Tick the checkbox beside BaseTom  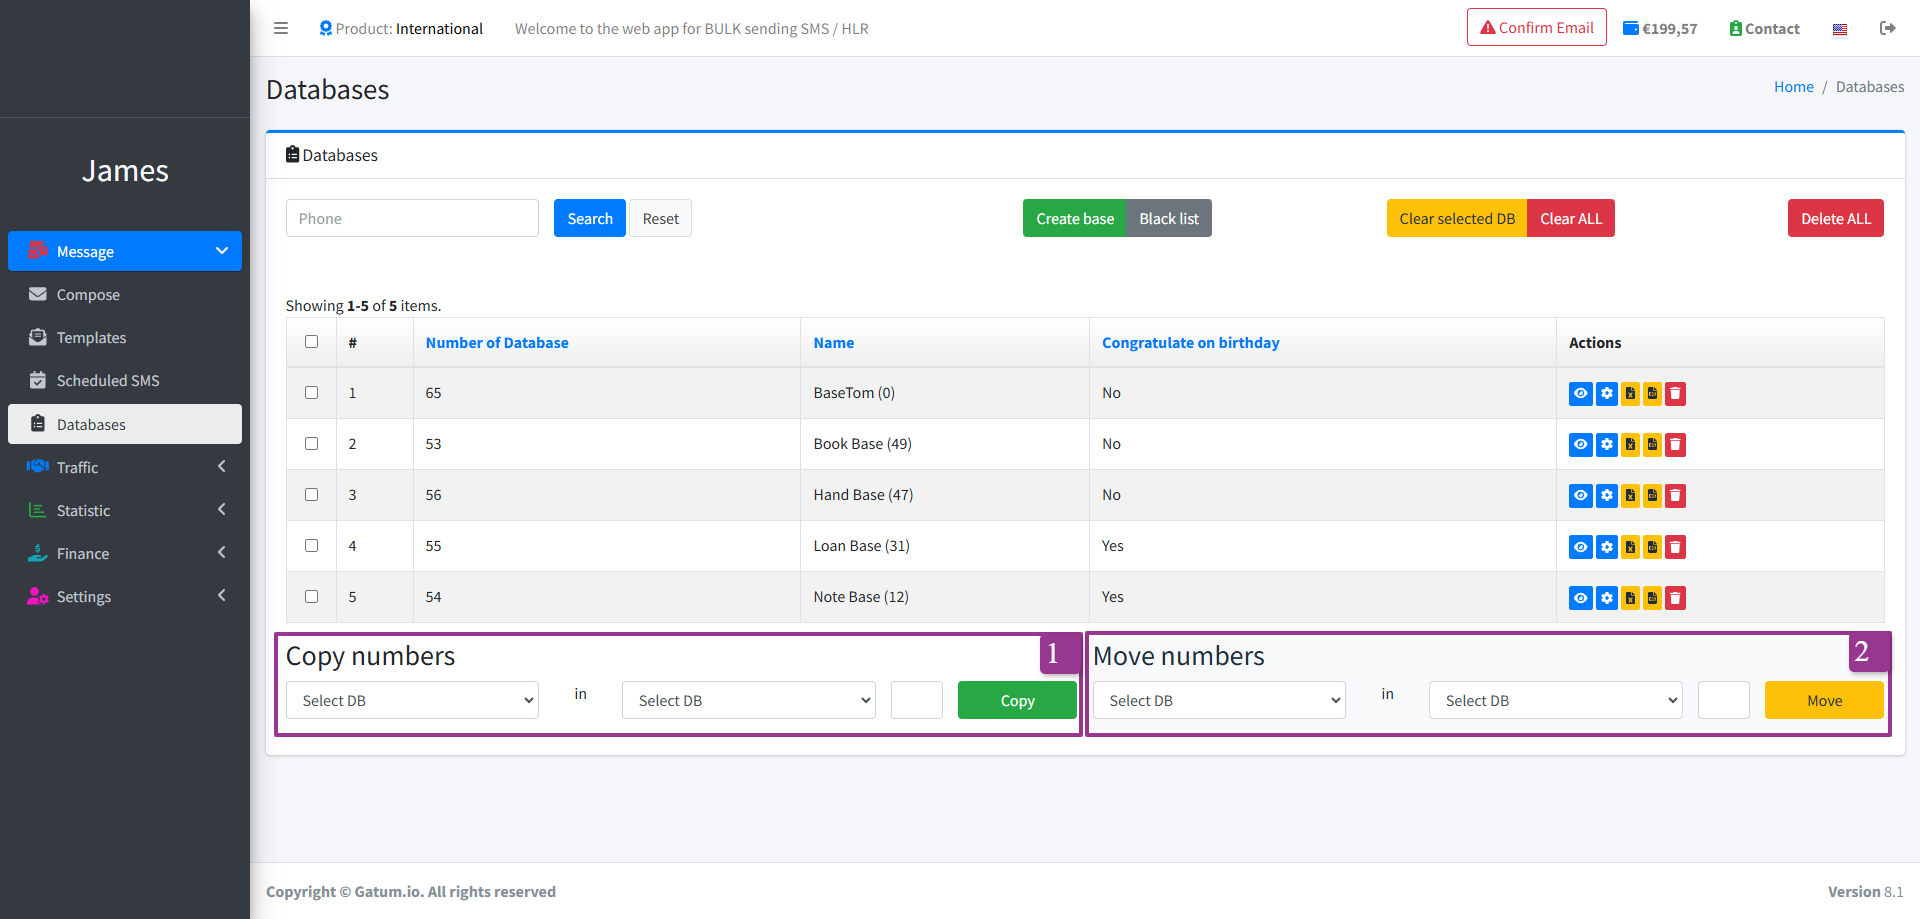[x=311, y=392]
